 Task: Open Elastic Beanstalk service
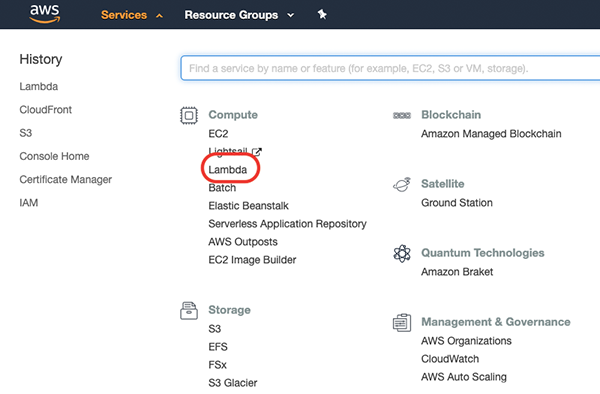(248, 206)
